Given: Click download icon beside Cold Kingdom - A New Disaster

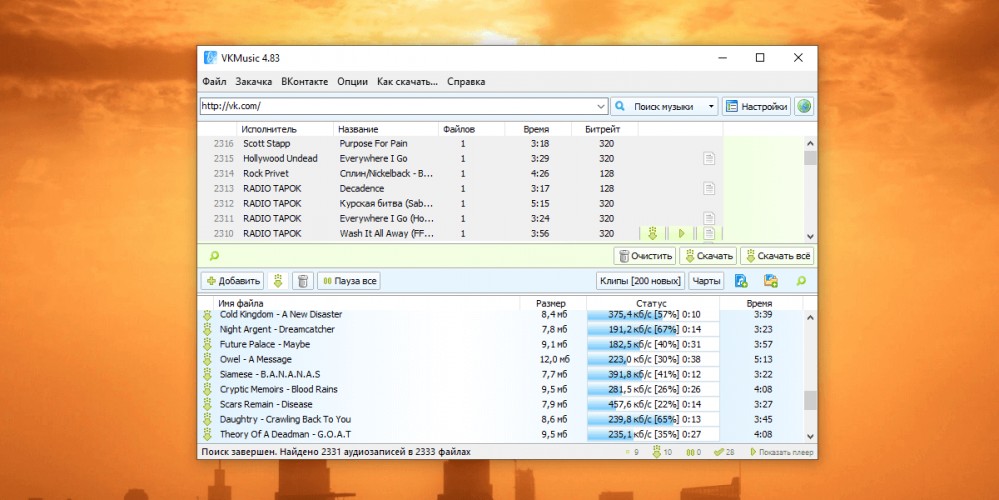Looking at the screenshot, I should pos(207,315).
